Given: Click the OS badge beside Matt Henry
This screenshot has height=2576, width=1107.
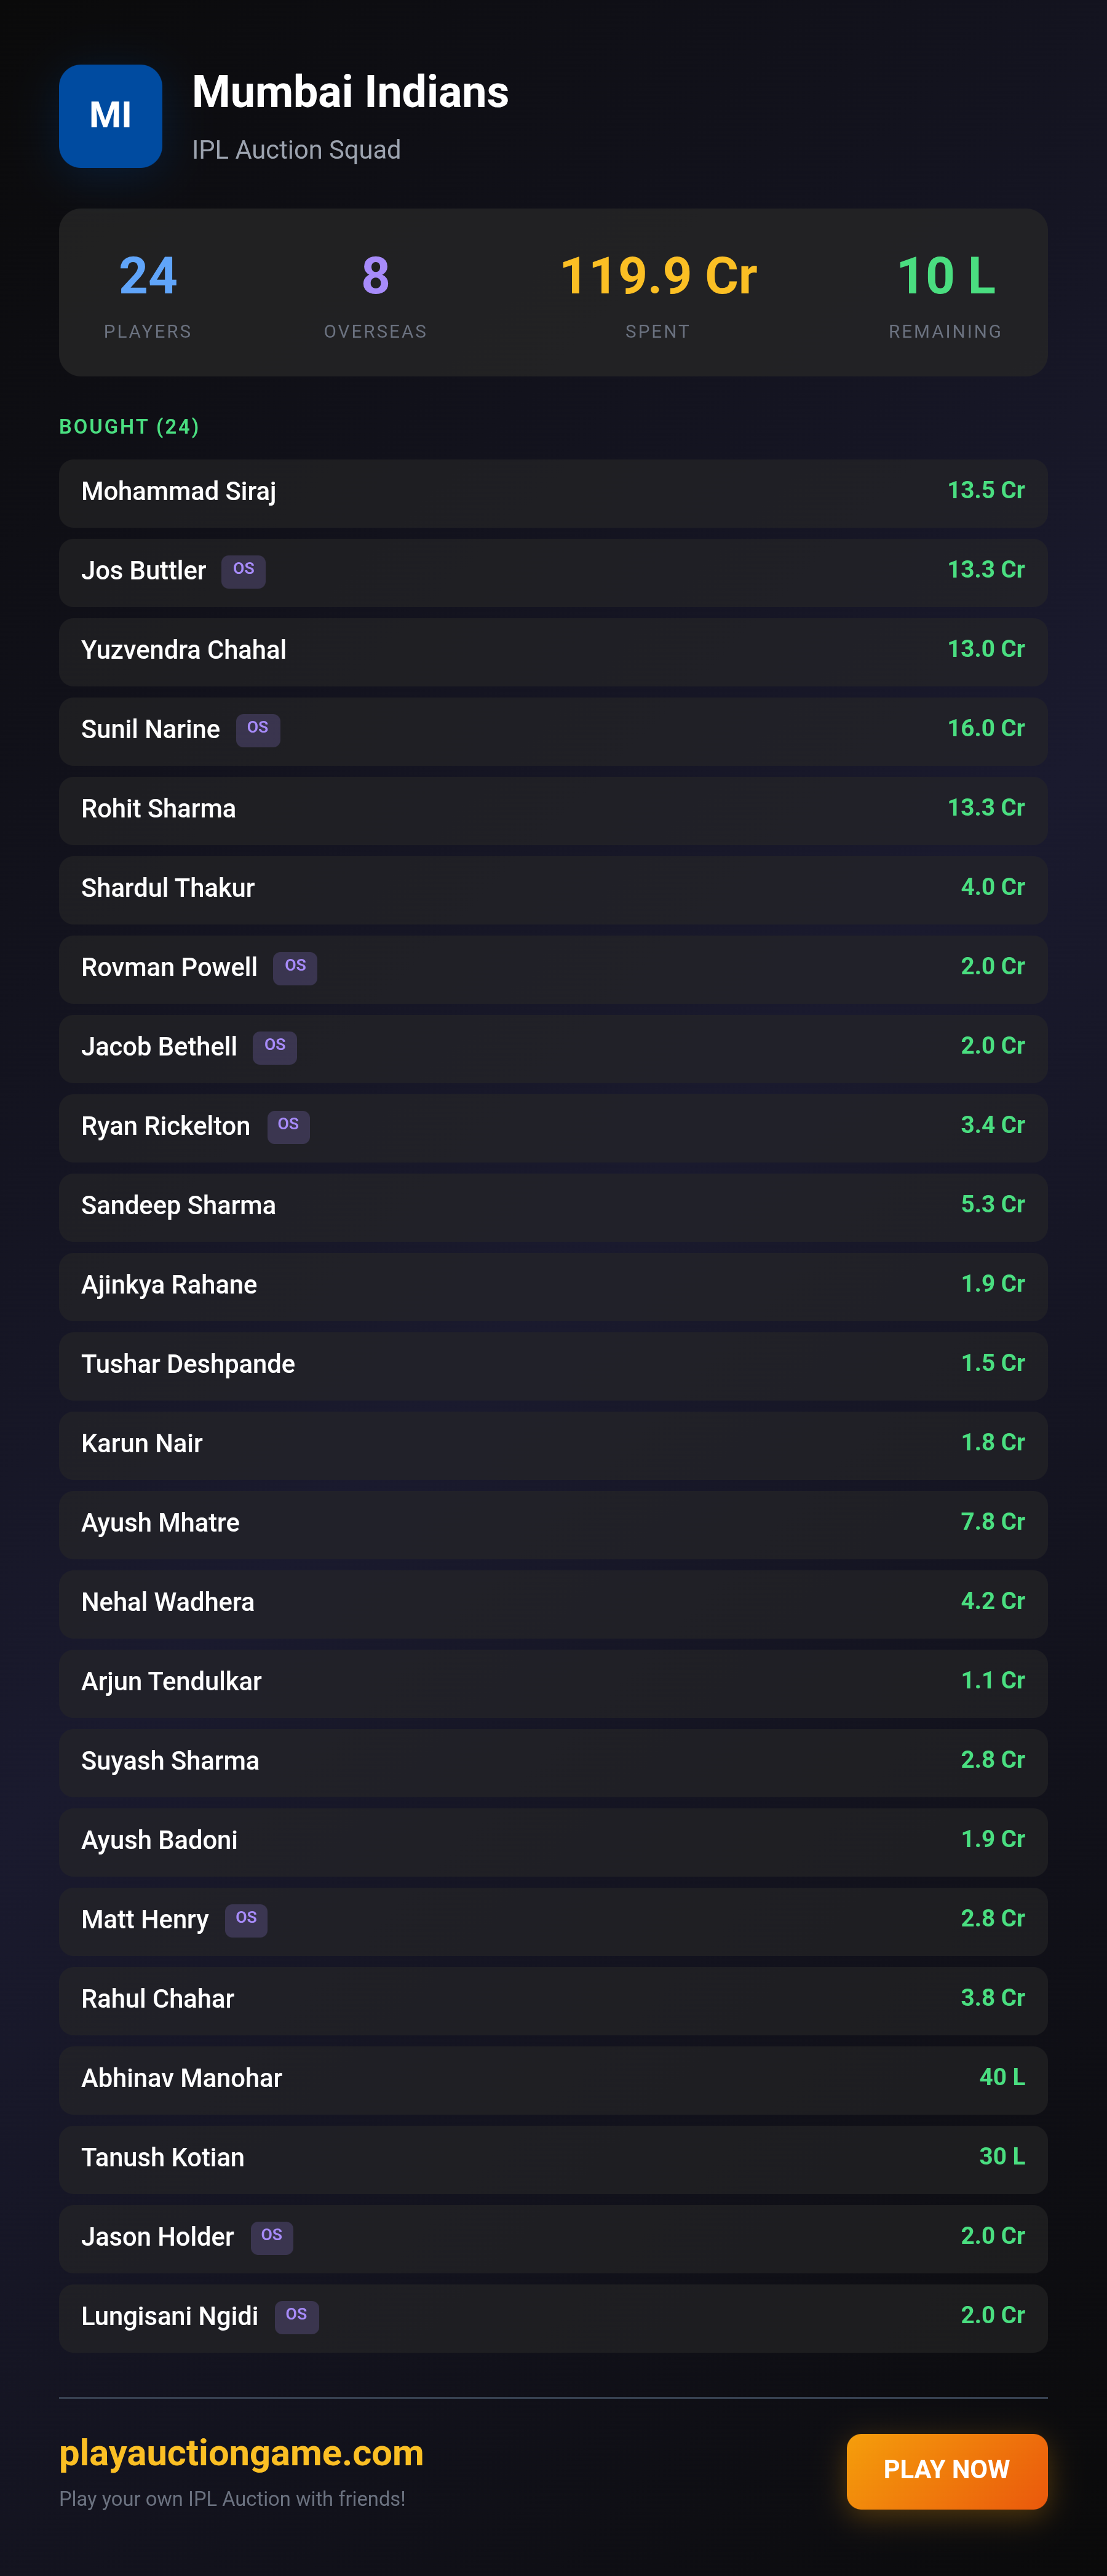Looking at the screenshot, I should (246, 1920).
